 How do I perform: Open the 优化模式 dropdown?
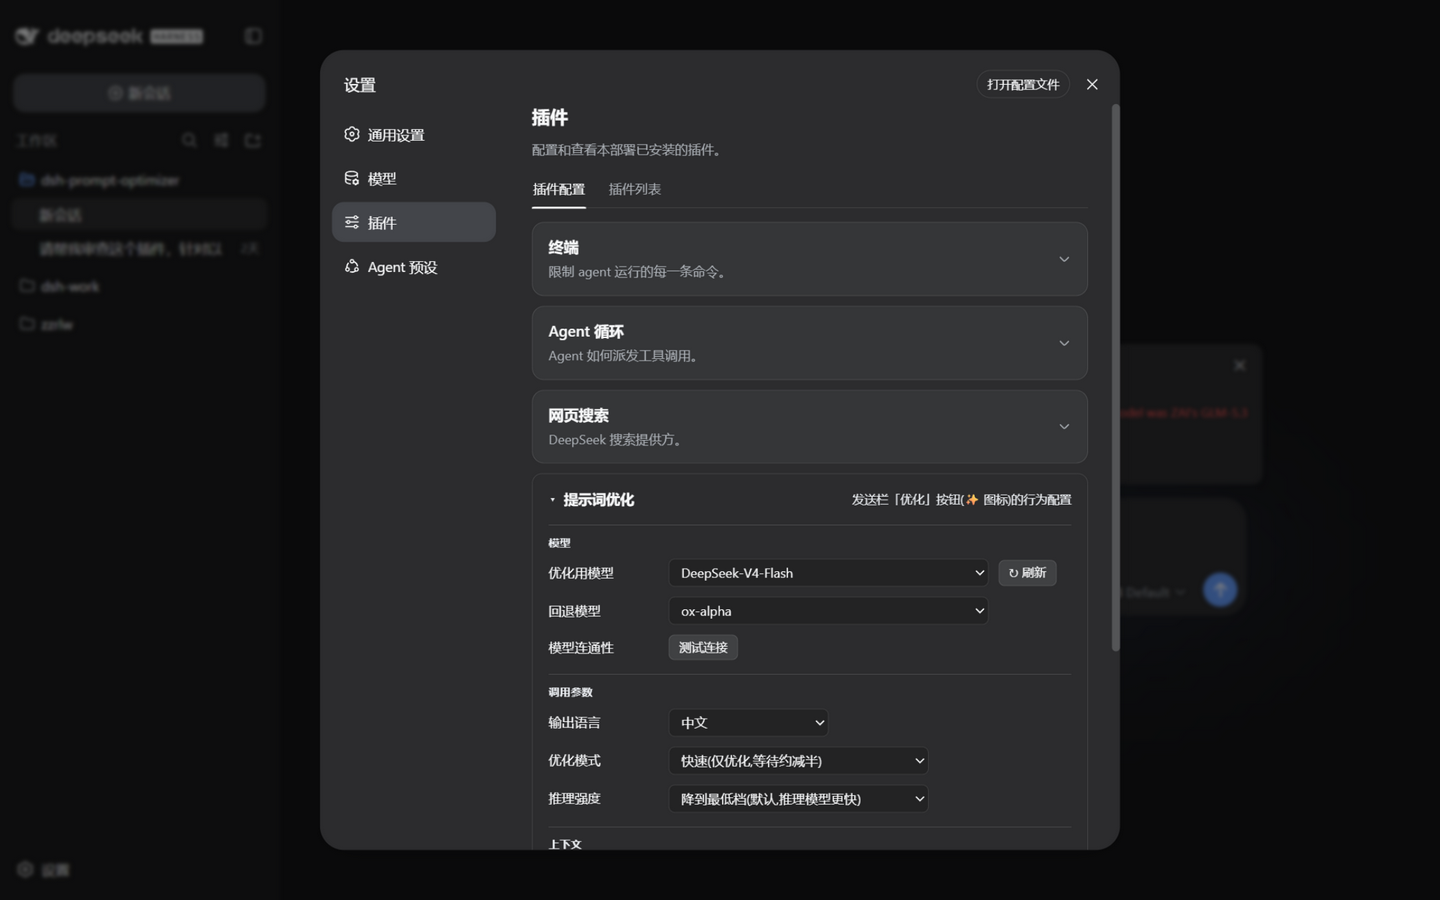(x=798, y=761)
